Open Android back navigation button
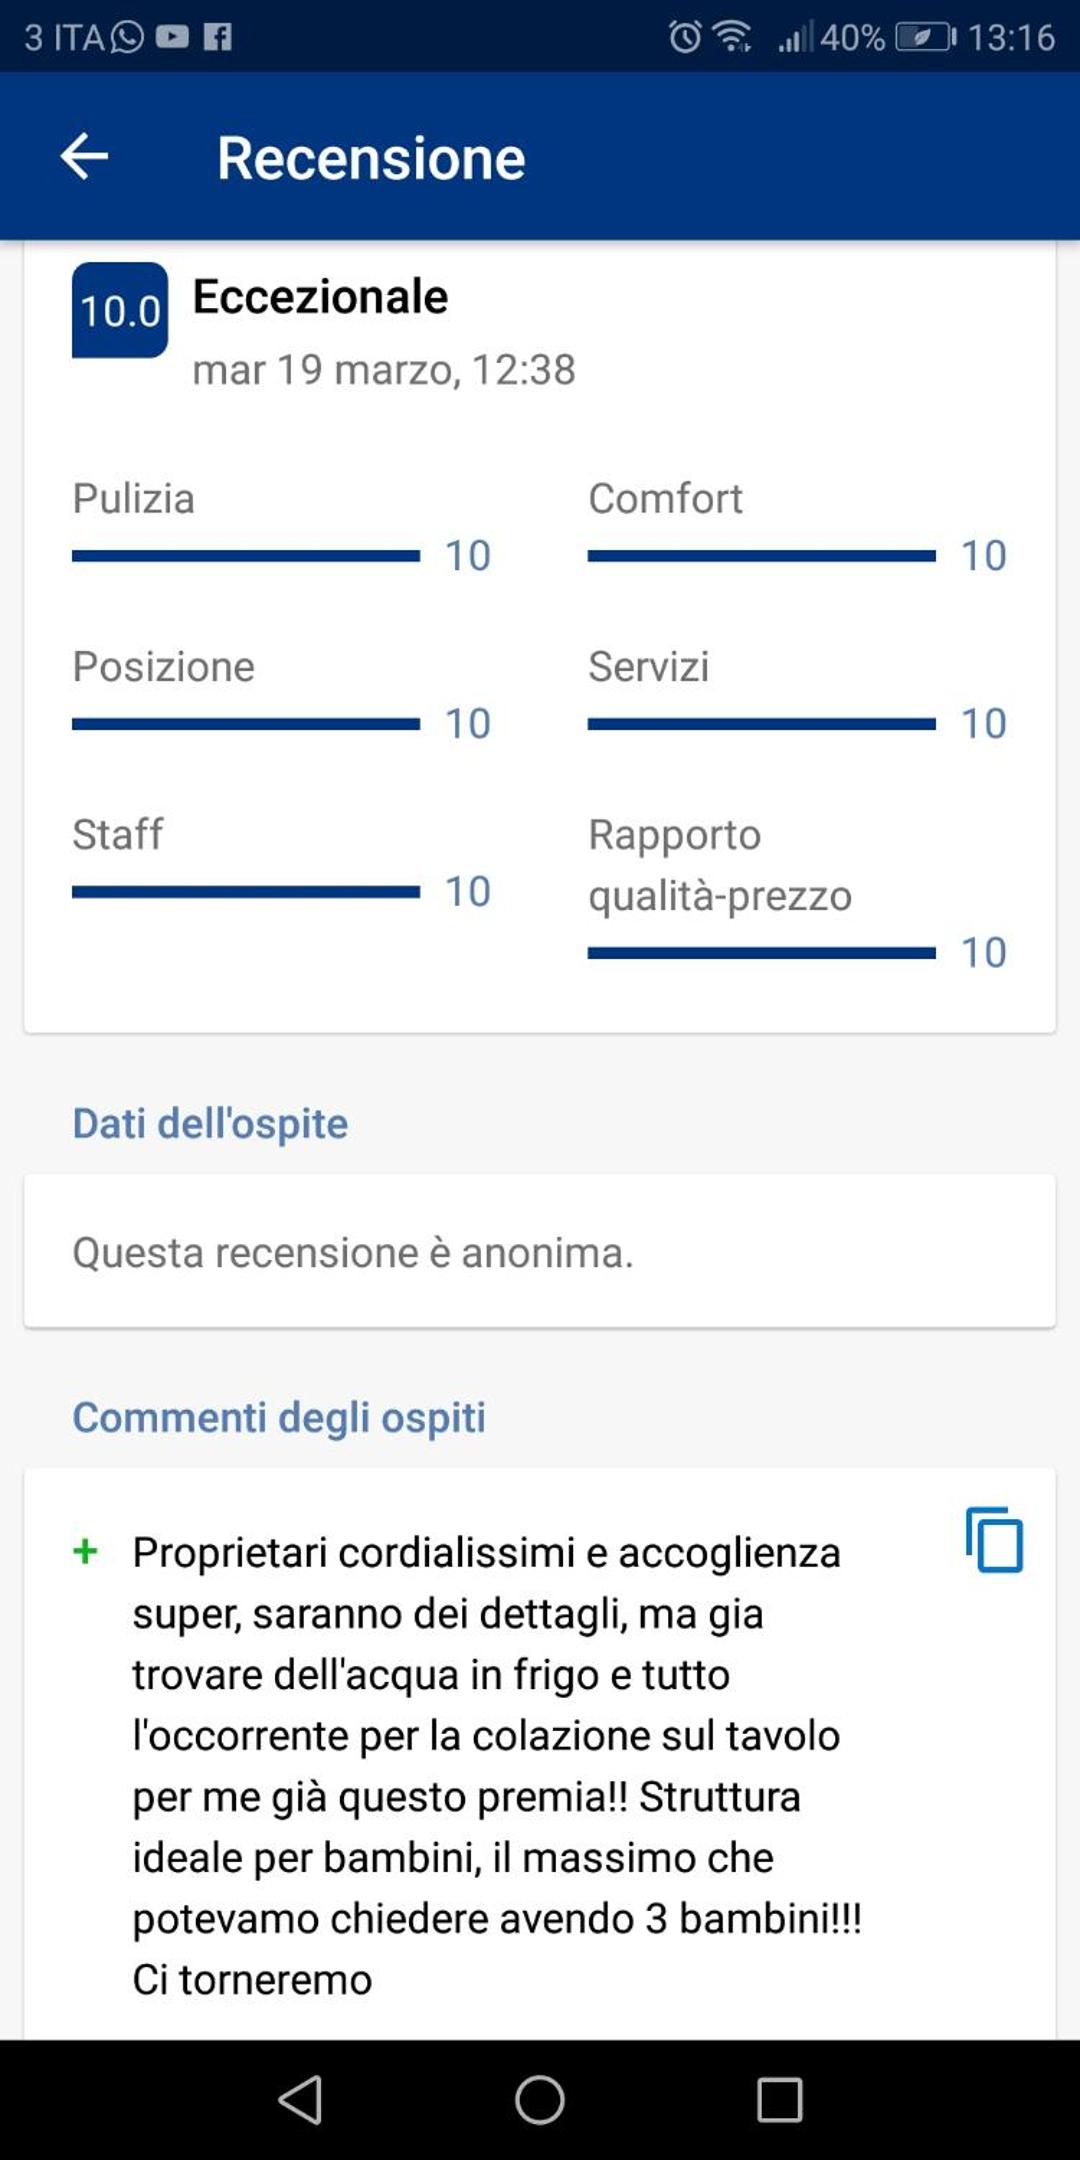 pos(300,2099)
